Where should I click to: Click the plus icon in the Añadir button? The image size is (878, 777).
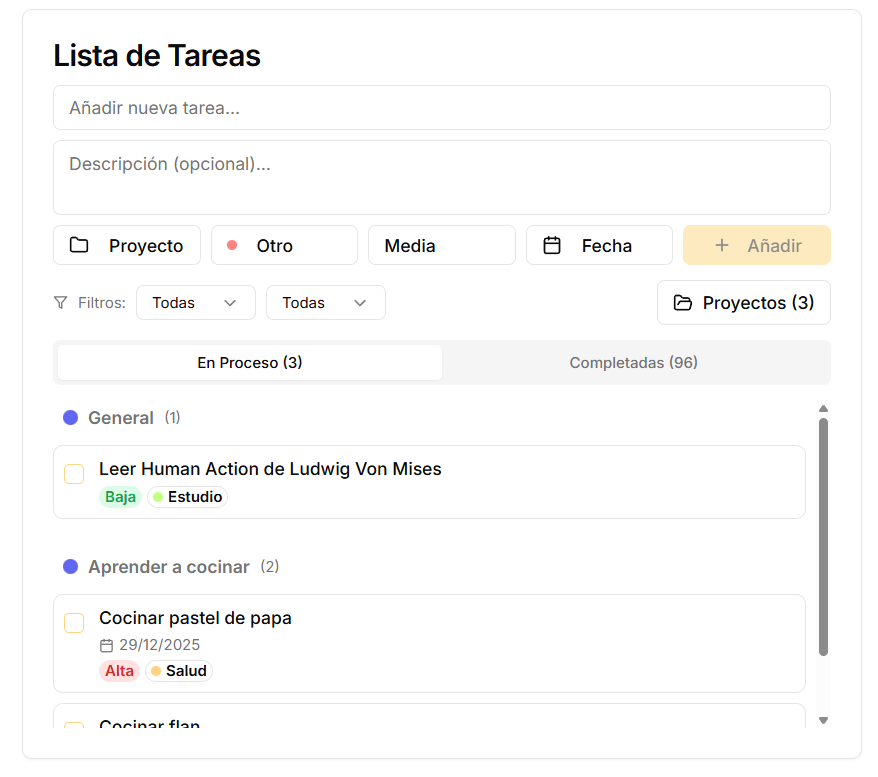pyautogui.click(x=723, y=244)
